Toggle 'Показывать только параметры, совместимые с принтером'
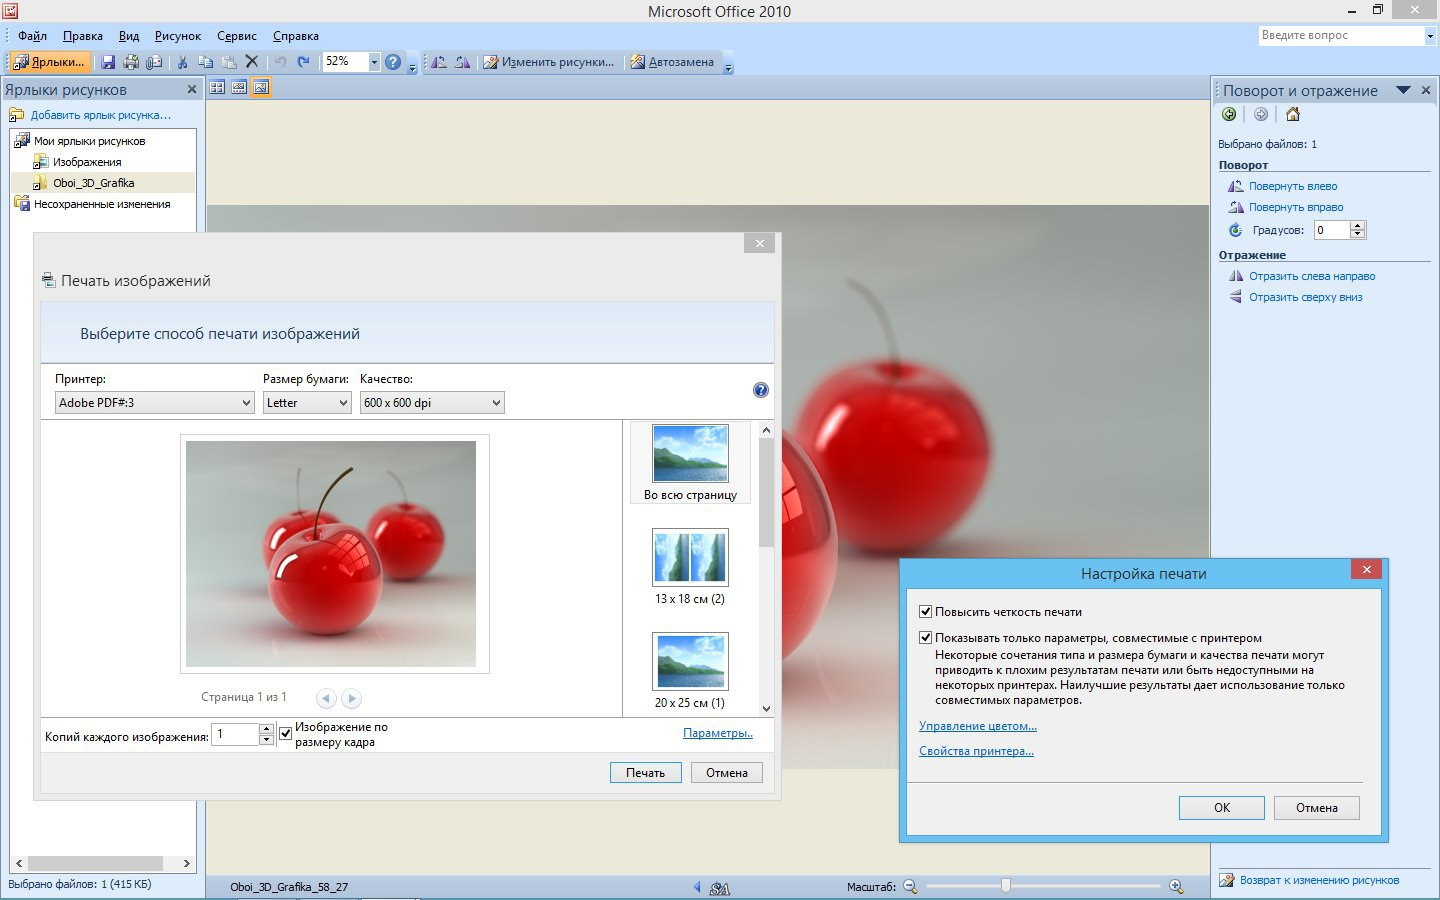The image size is (1440, 900). coord(926,638)
